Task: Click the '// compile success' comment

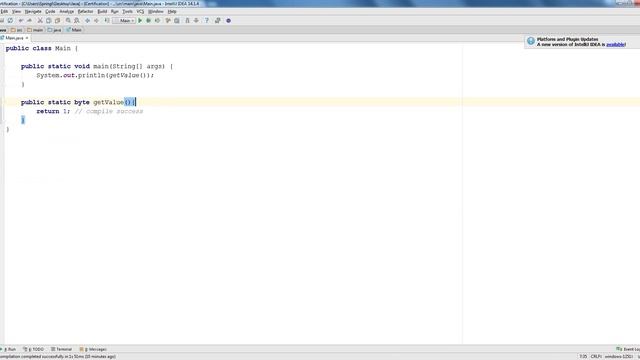Action: point(109,111)
